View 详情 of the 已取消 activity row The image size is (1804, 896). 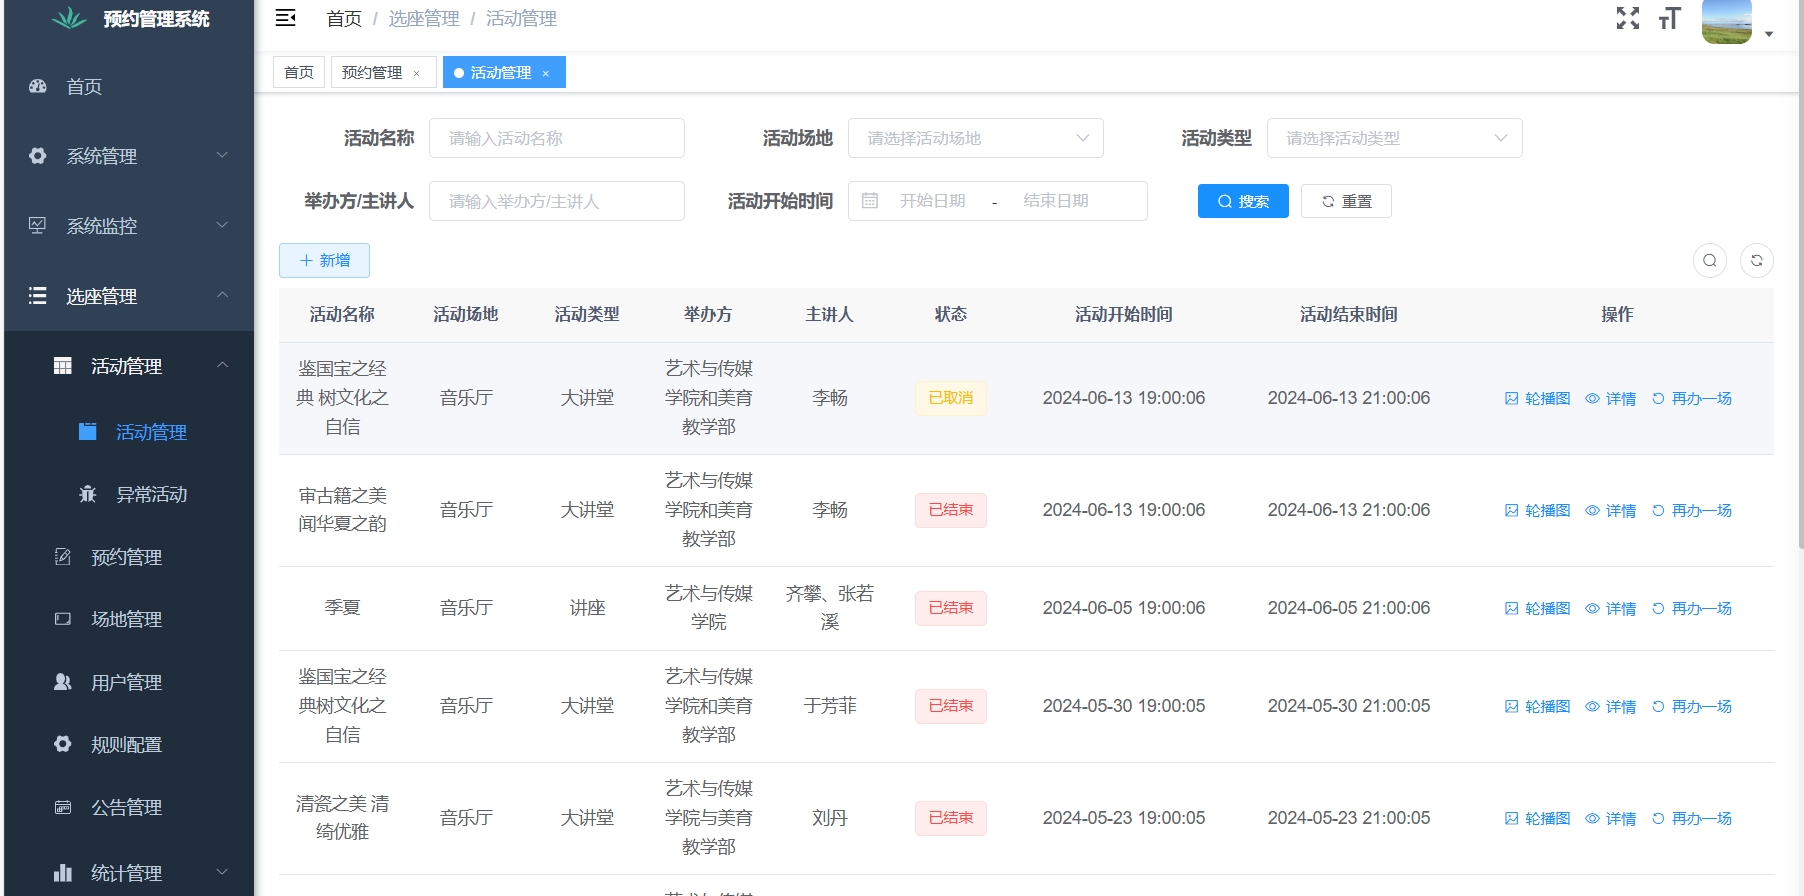tap(1610, 398)
